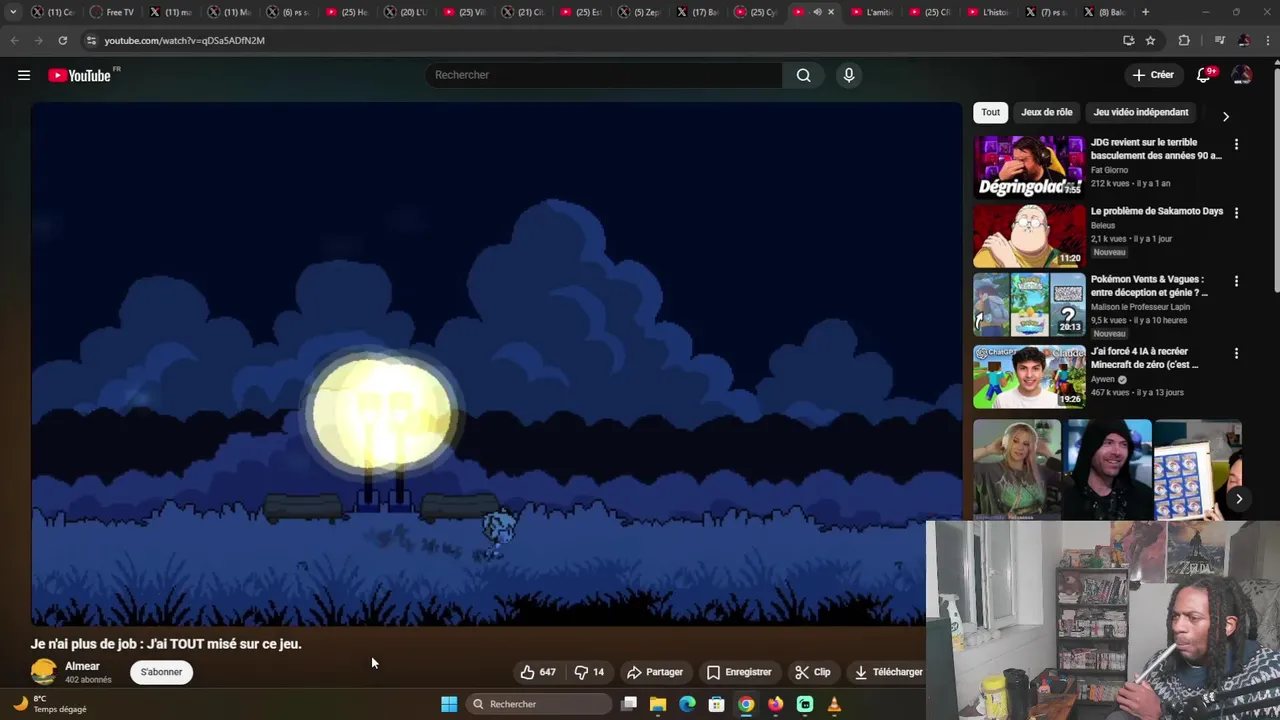The height and width of the screenshot is (720, 1280).
Task: Switch to the L'histoi browser tab
Action: (987, 12)
